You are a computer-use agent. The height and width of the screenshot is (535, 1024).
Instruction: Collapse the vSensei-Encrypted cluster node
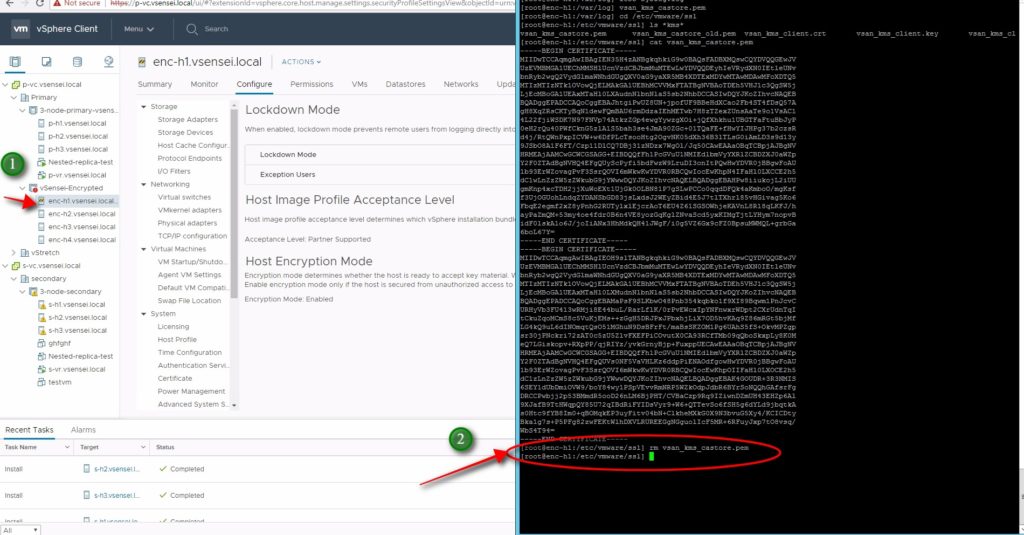click(x=24, y=187)
